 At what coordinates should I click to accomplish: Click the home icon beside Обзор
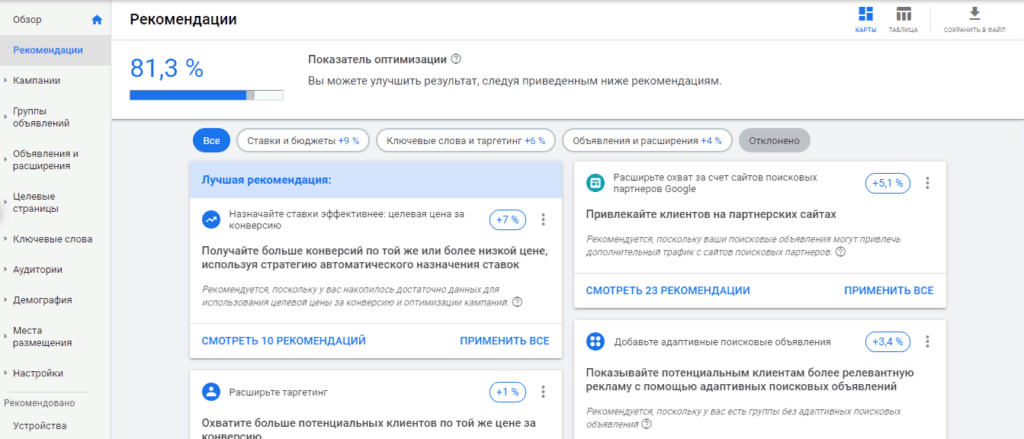click(97, 20)
